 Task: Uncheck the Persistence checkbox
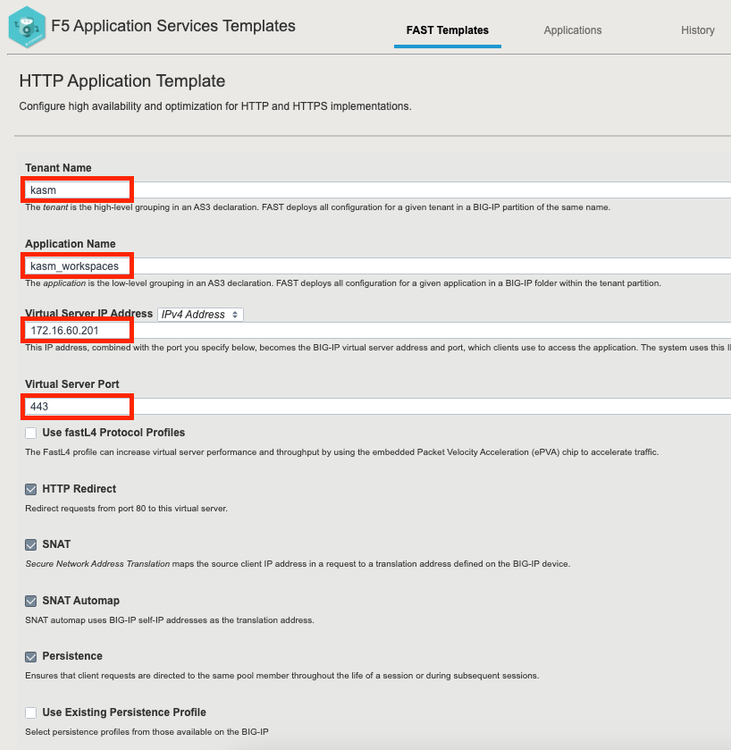(32, 657)
